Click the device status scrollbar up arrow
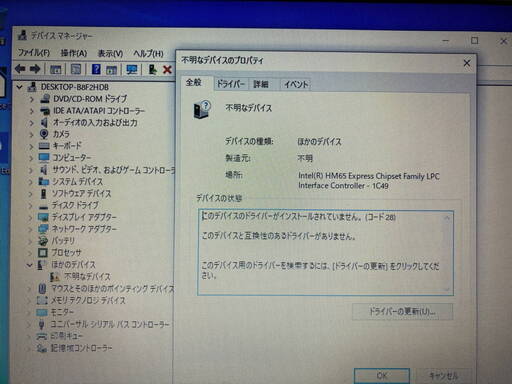 [x=447, y=218]
